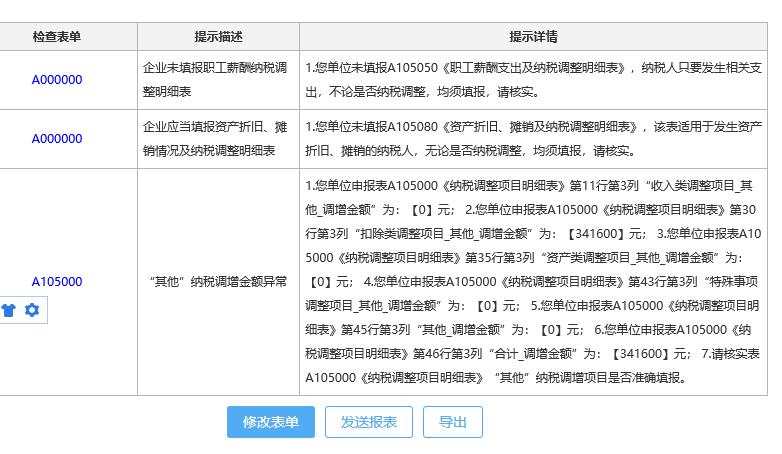This screenshot has width=782, height=454.
Task: Click the blue T-shirt skin icon
Action: [x=10, y=310]
